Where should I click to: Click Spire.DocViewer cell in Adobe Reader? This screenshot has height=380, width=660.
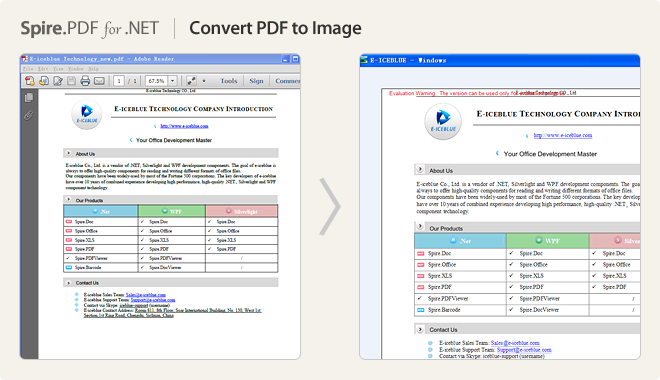[172, 267]
